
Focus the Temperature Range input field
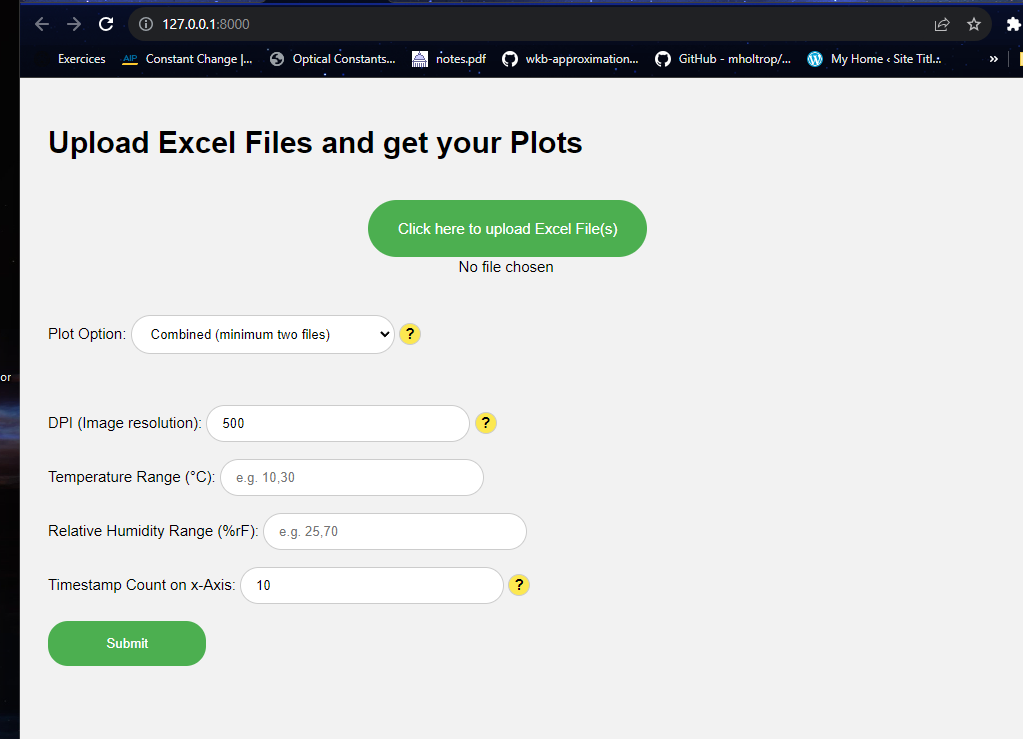[351, 477]
